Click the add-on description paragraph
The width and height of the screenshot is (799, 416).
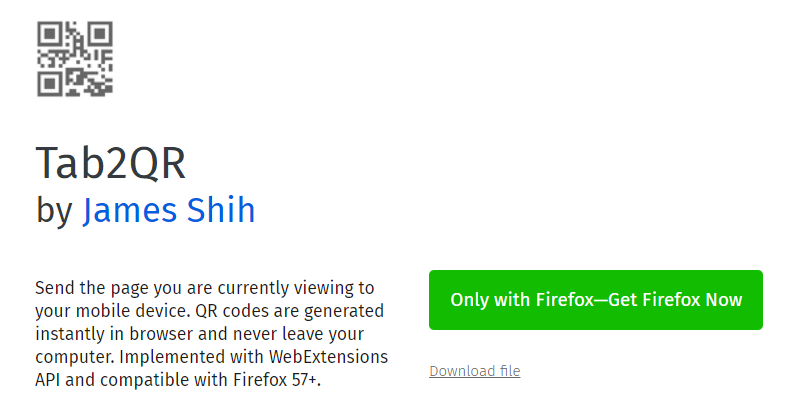[x=211, y=334]
